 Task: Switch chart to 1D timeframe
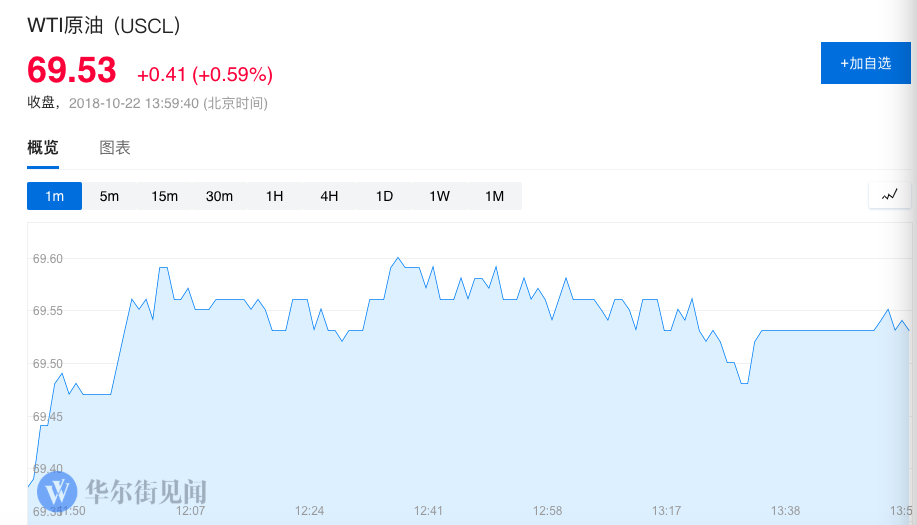pyautogui.click(x=384, y=196)
